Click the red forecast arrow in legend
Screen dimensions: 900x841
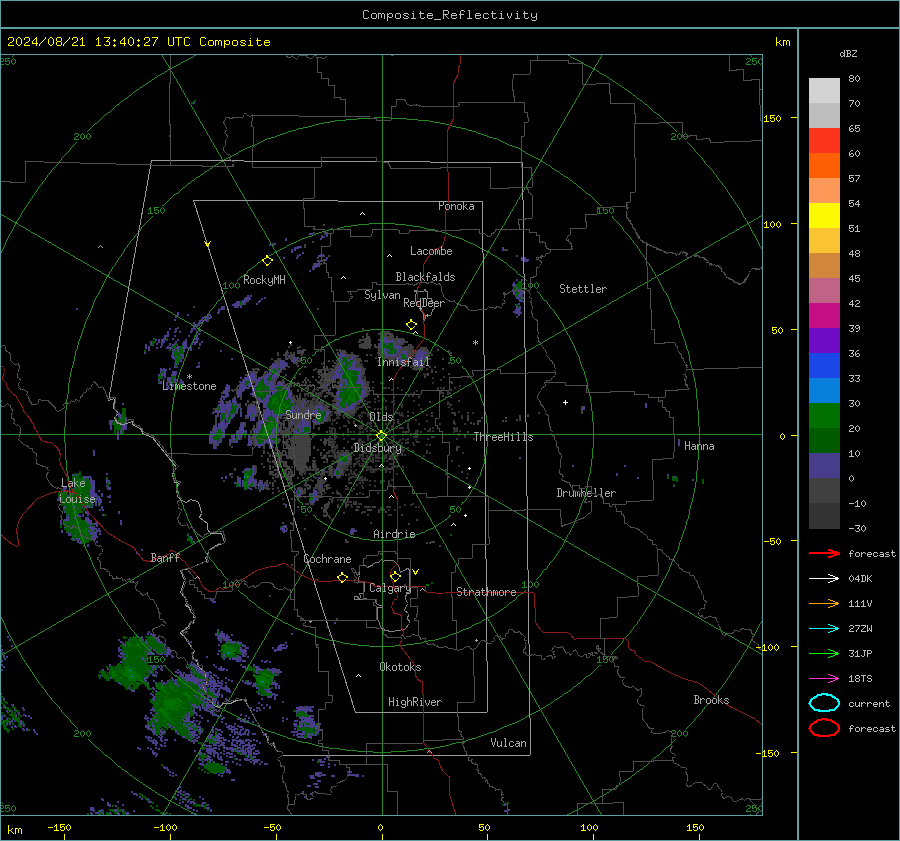tap(824, 553)
